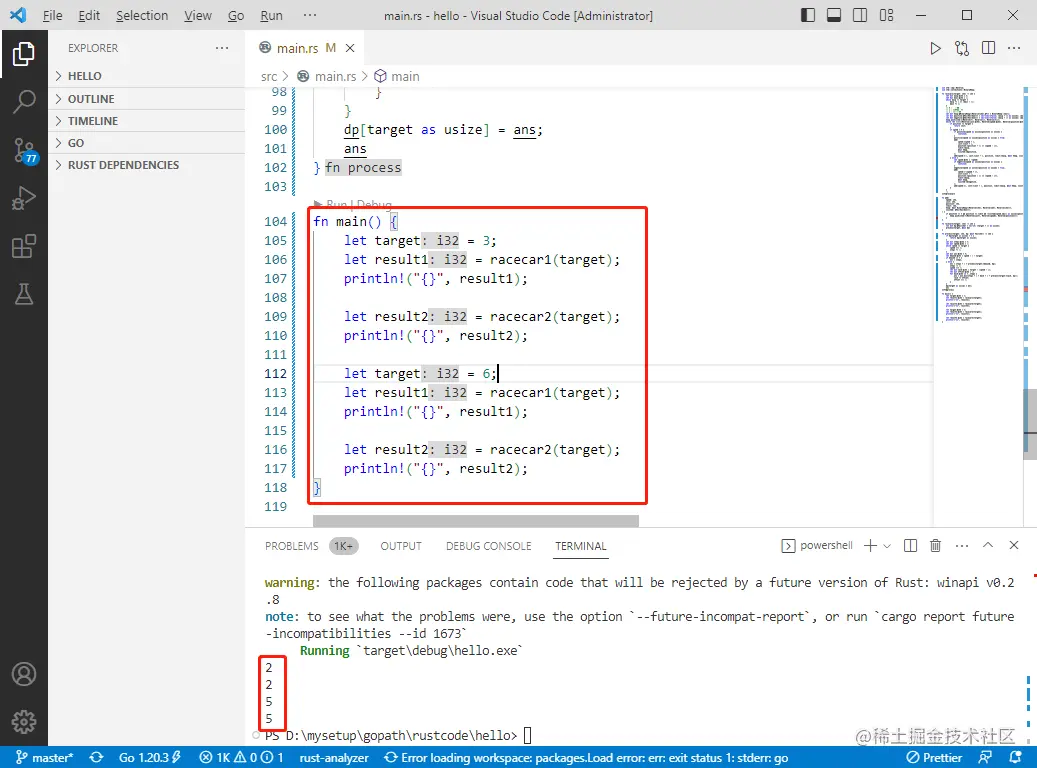Expand the GO section
1037x768 pixels.
147,143
